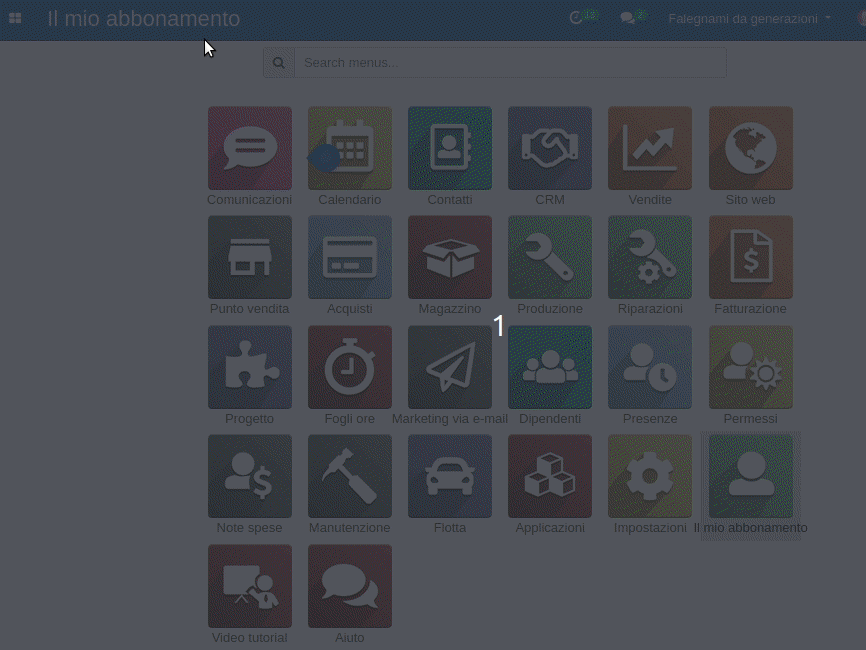Open the conversations chat icon
Image resolution: width=866 pixels, height=650 pixels.
point(627,18)
